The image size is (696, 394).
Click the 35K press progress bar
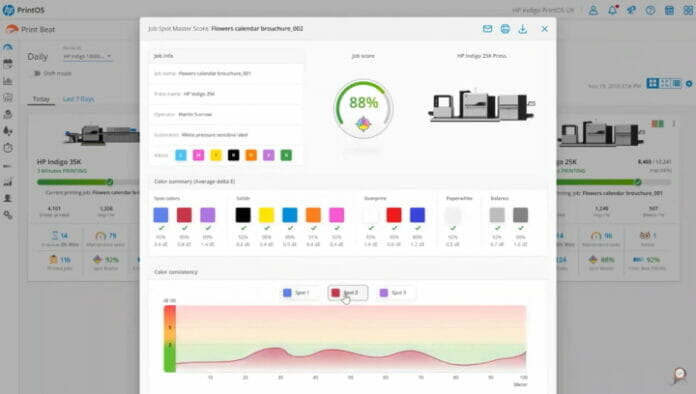[x=88, y=182]
